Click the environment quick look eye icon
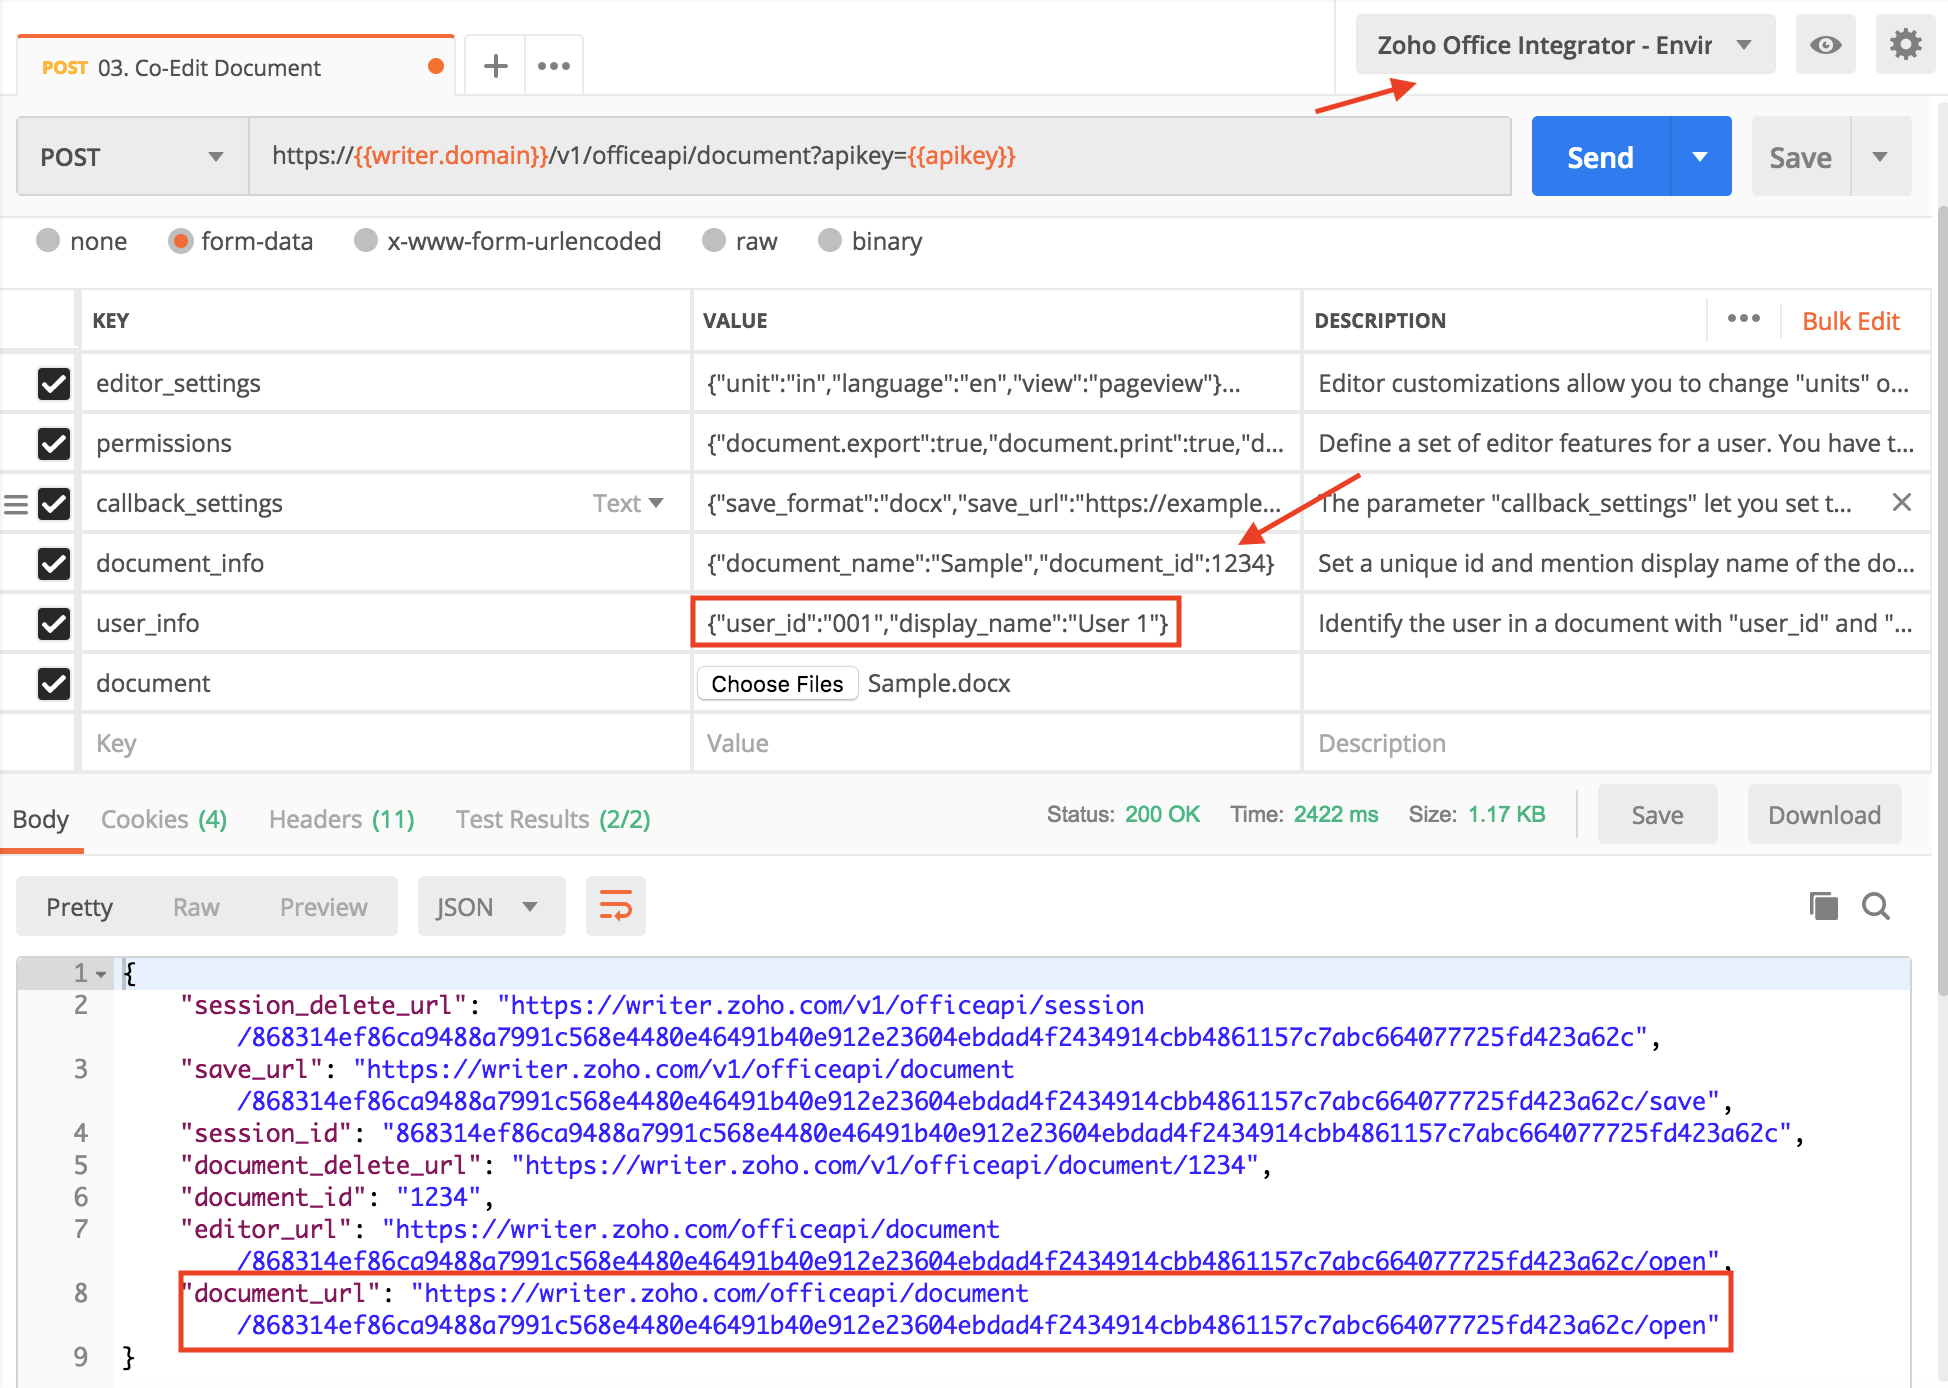 point(1825,45)
